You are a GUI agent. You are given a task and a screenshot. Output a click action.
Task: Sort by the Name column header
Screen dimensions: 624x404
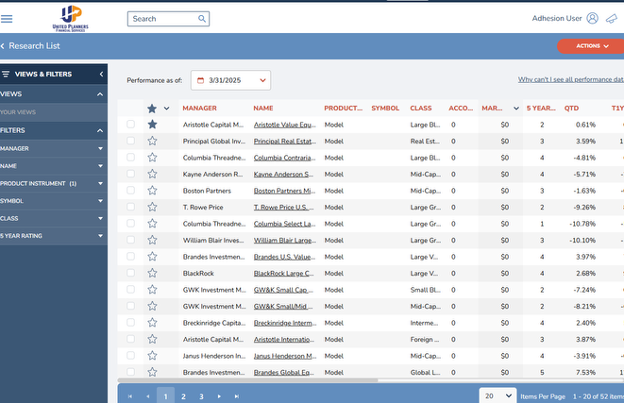click(263, 108)
